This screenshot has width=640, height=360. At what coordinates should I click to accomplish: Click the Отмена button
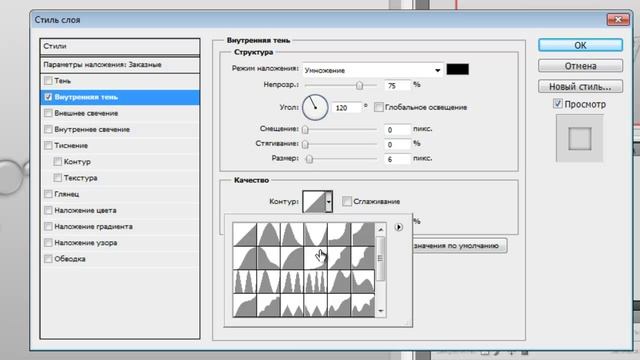(580, 66)
